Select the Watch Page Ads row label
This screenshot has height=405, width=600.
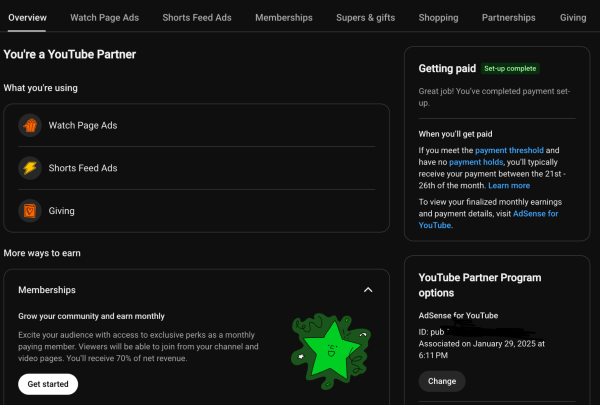click(83, 126)
